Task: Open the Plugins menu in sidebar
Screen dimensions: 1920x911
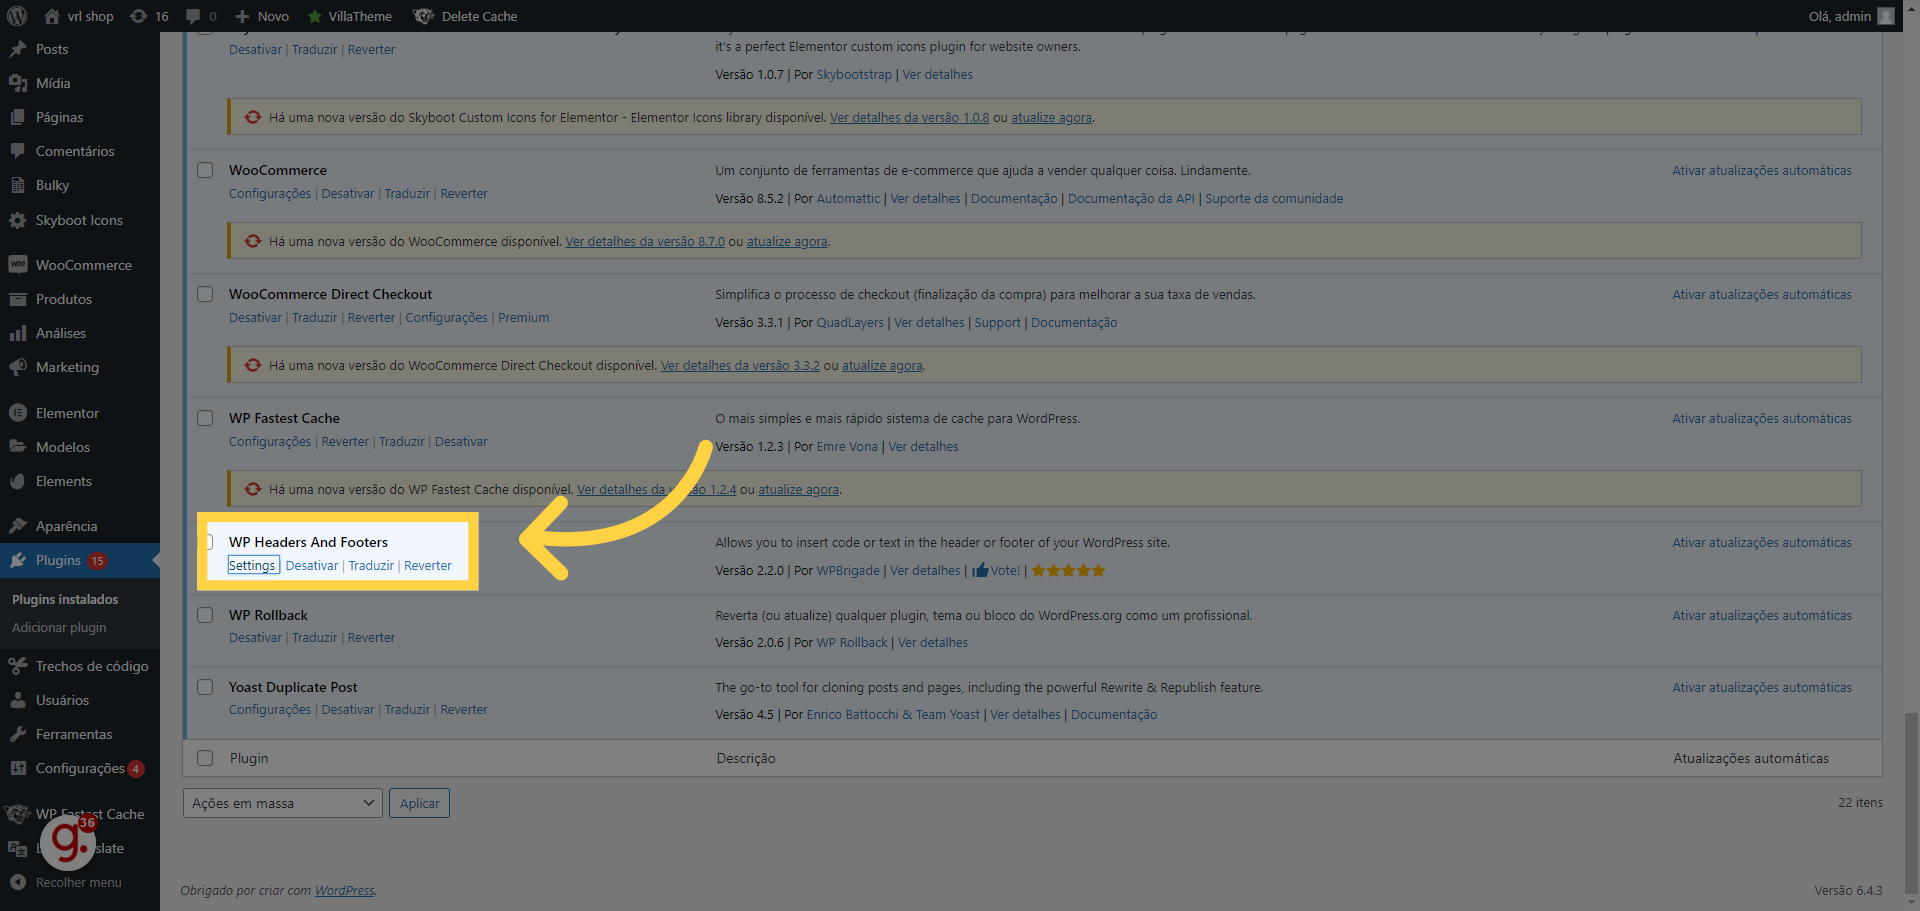Action: [x=80, y=560]
